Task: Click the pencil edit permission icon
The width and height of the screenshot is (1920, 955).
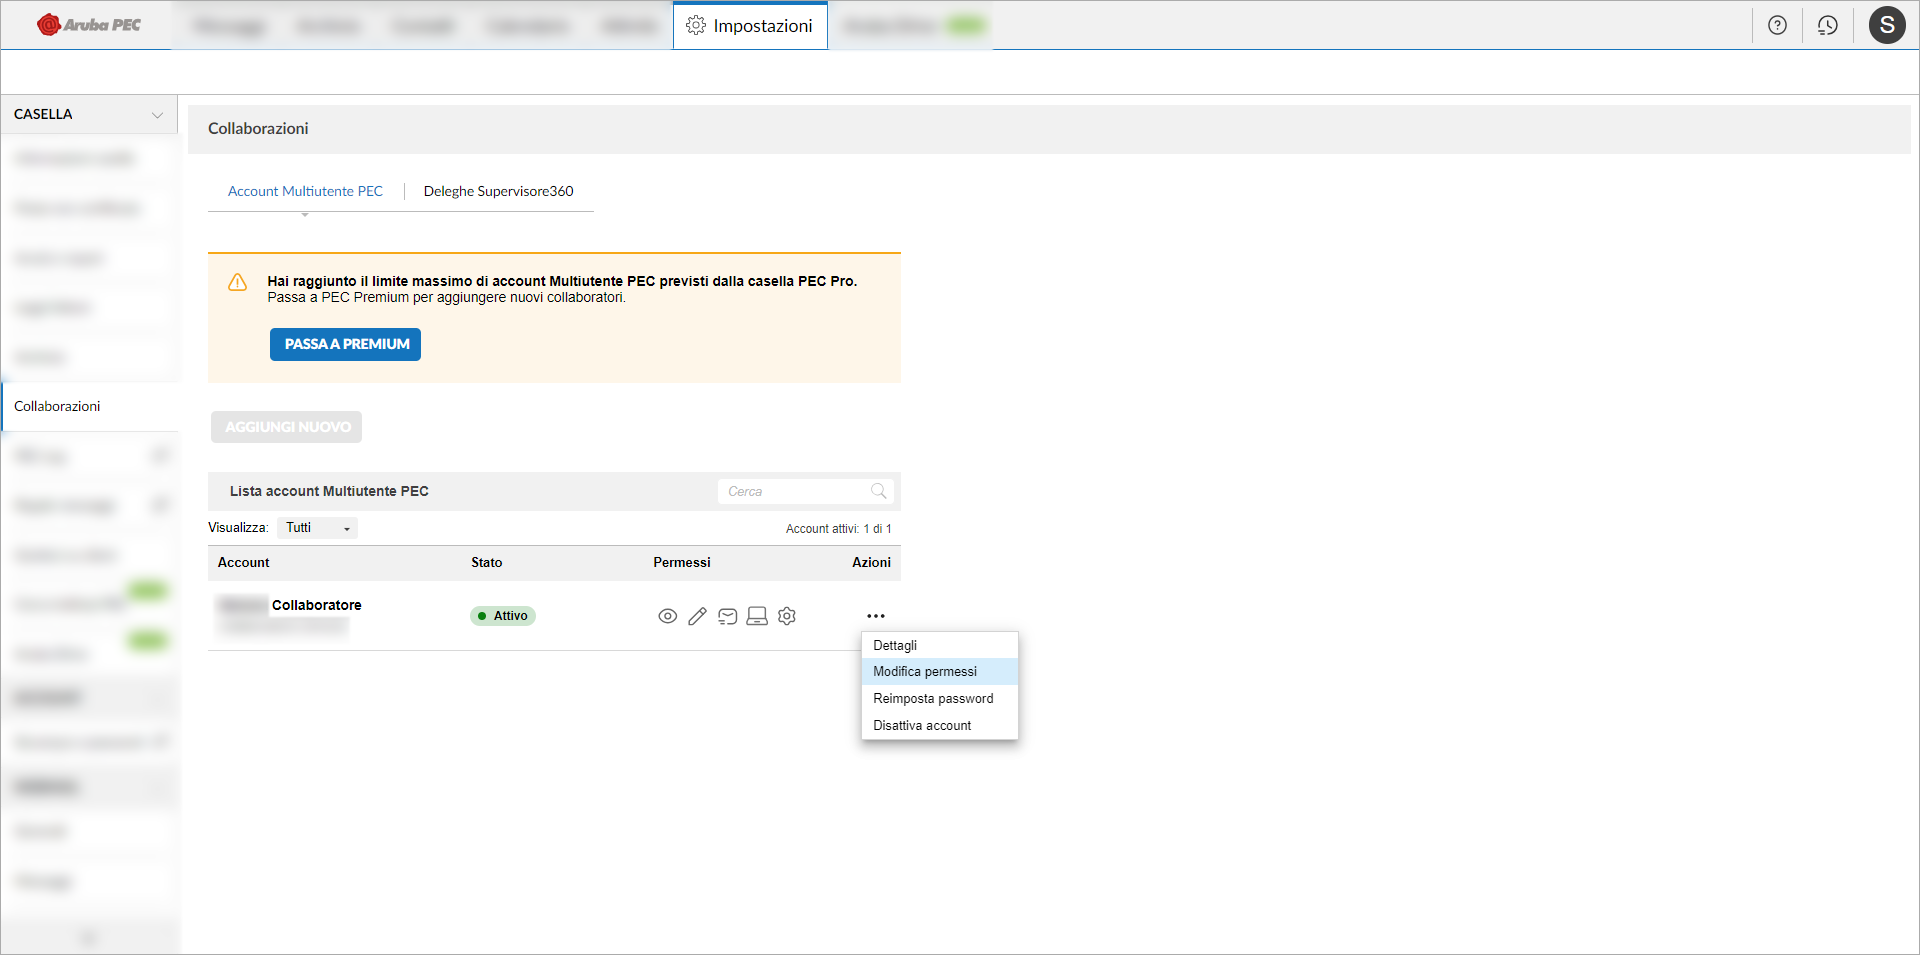Action: click(x=697, y=616)
